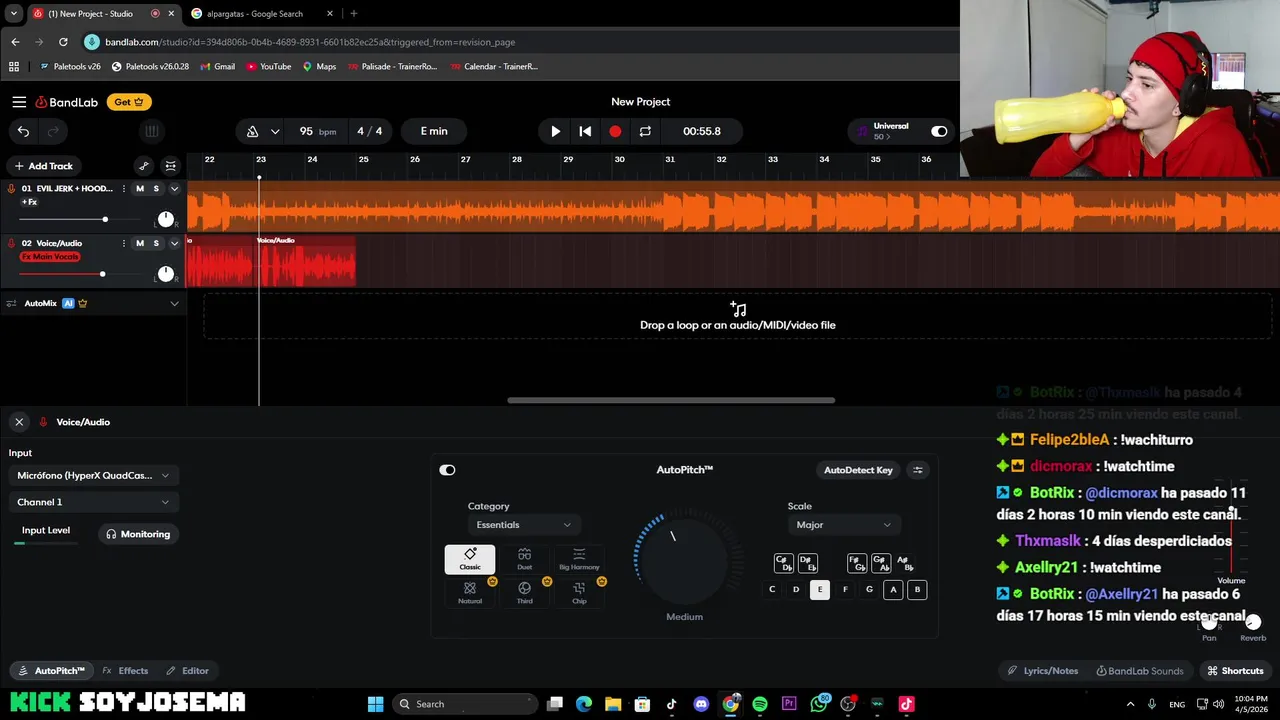This screenshot has width=1280, height=720.
Task: Open Premiere Pro from the taskbar
Action: 789,704
